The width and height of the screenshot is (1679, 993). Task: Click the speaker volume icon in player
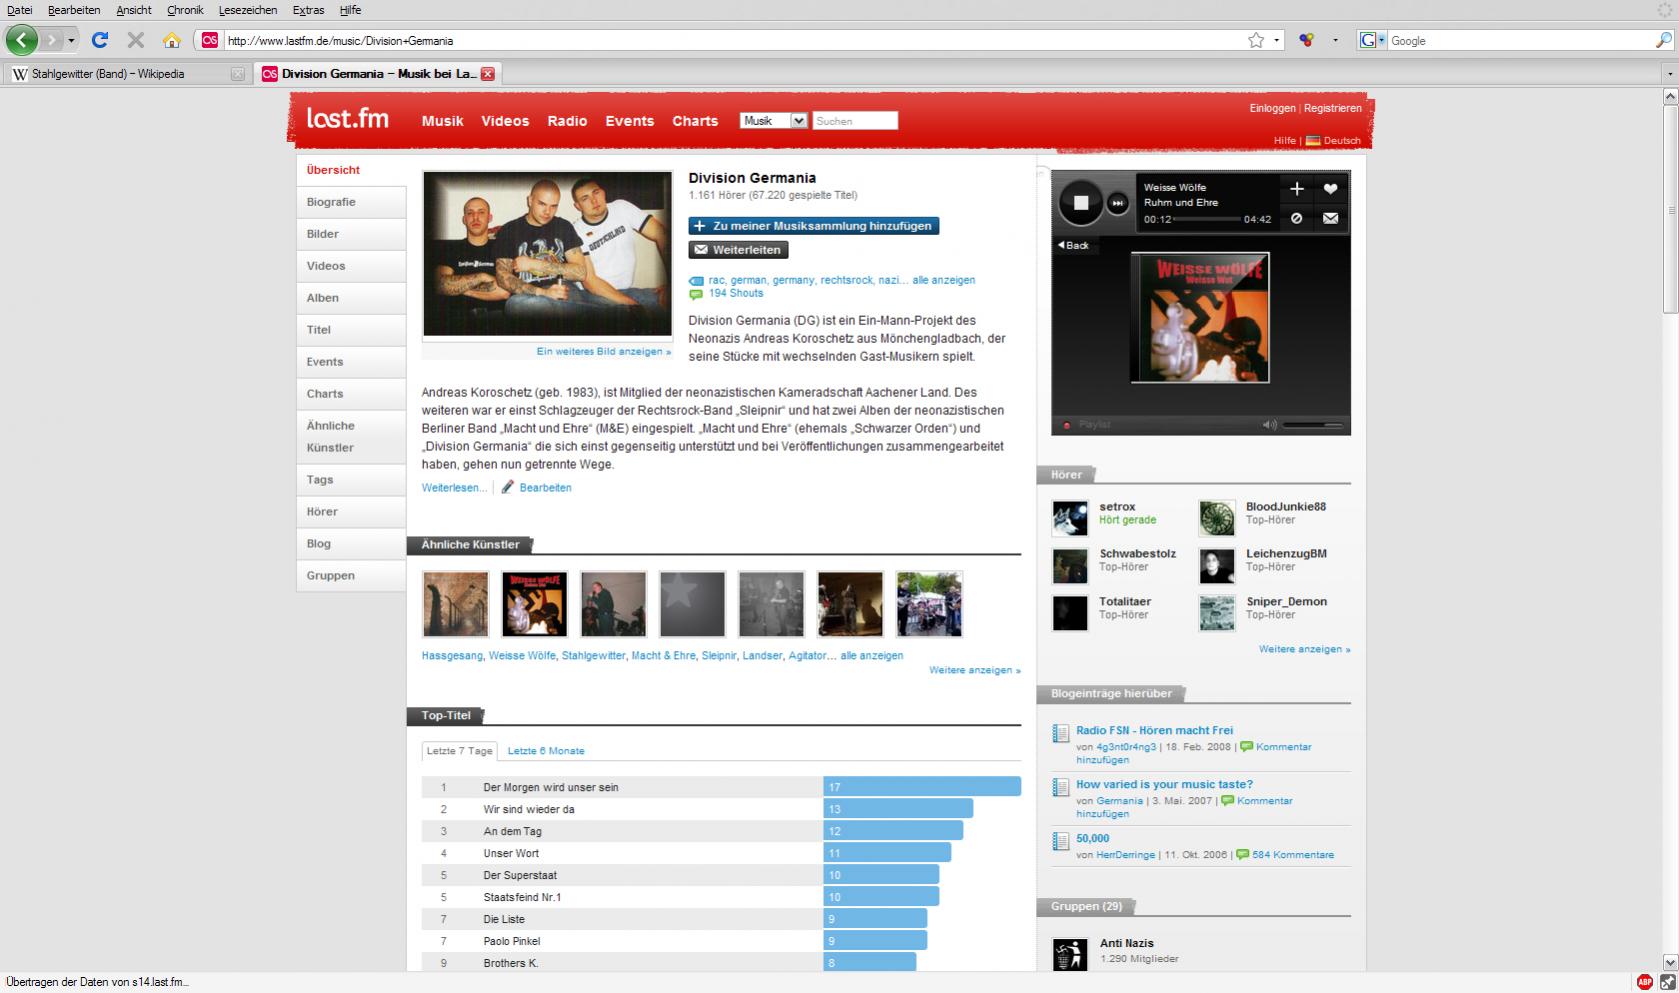[1269, 425]
